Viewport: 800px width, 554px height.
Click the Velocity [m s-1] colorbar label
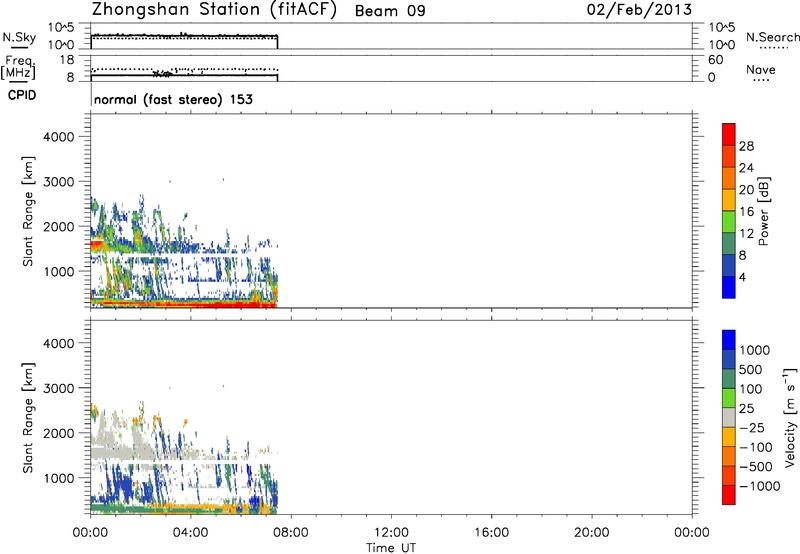[789, 417]
